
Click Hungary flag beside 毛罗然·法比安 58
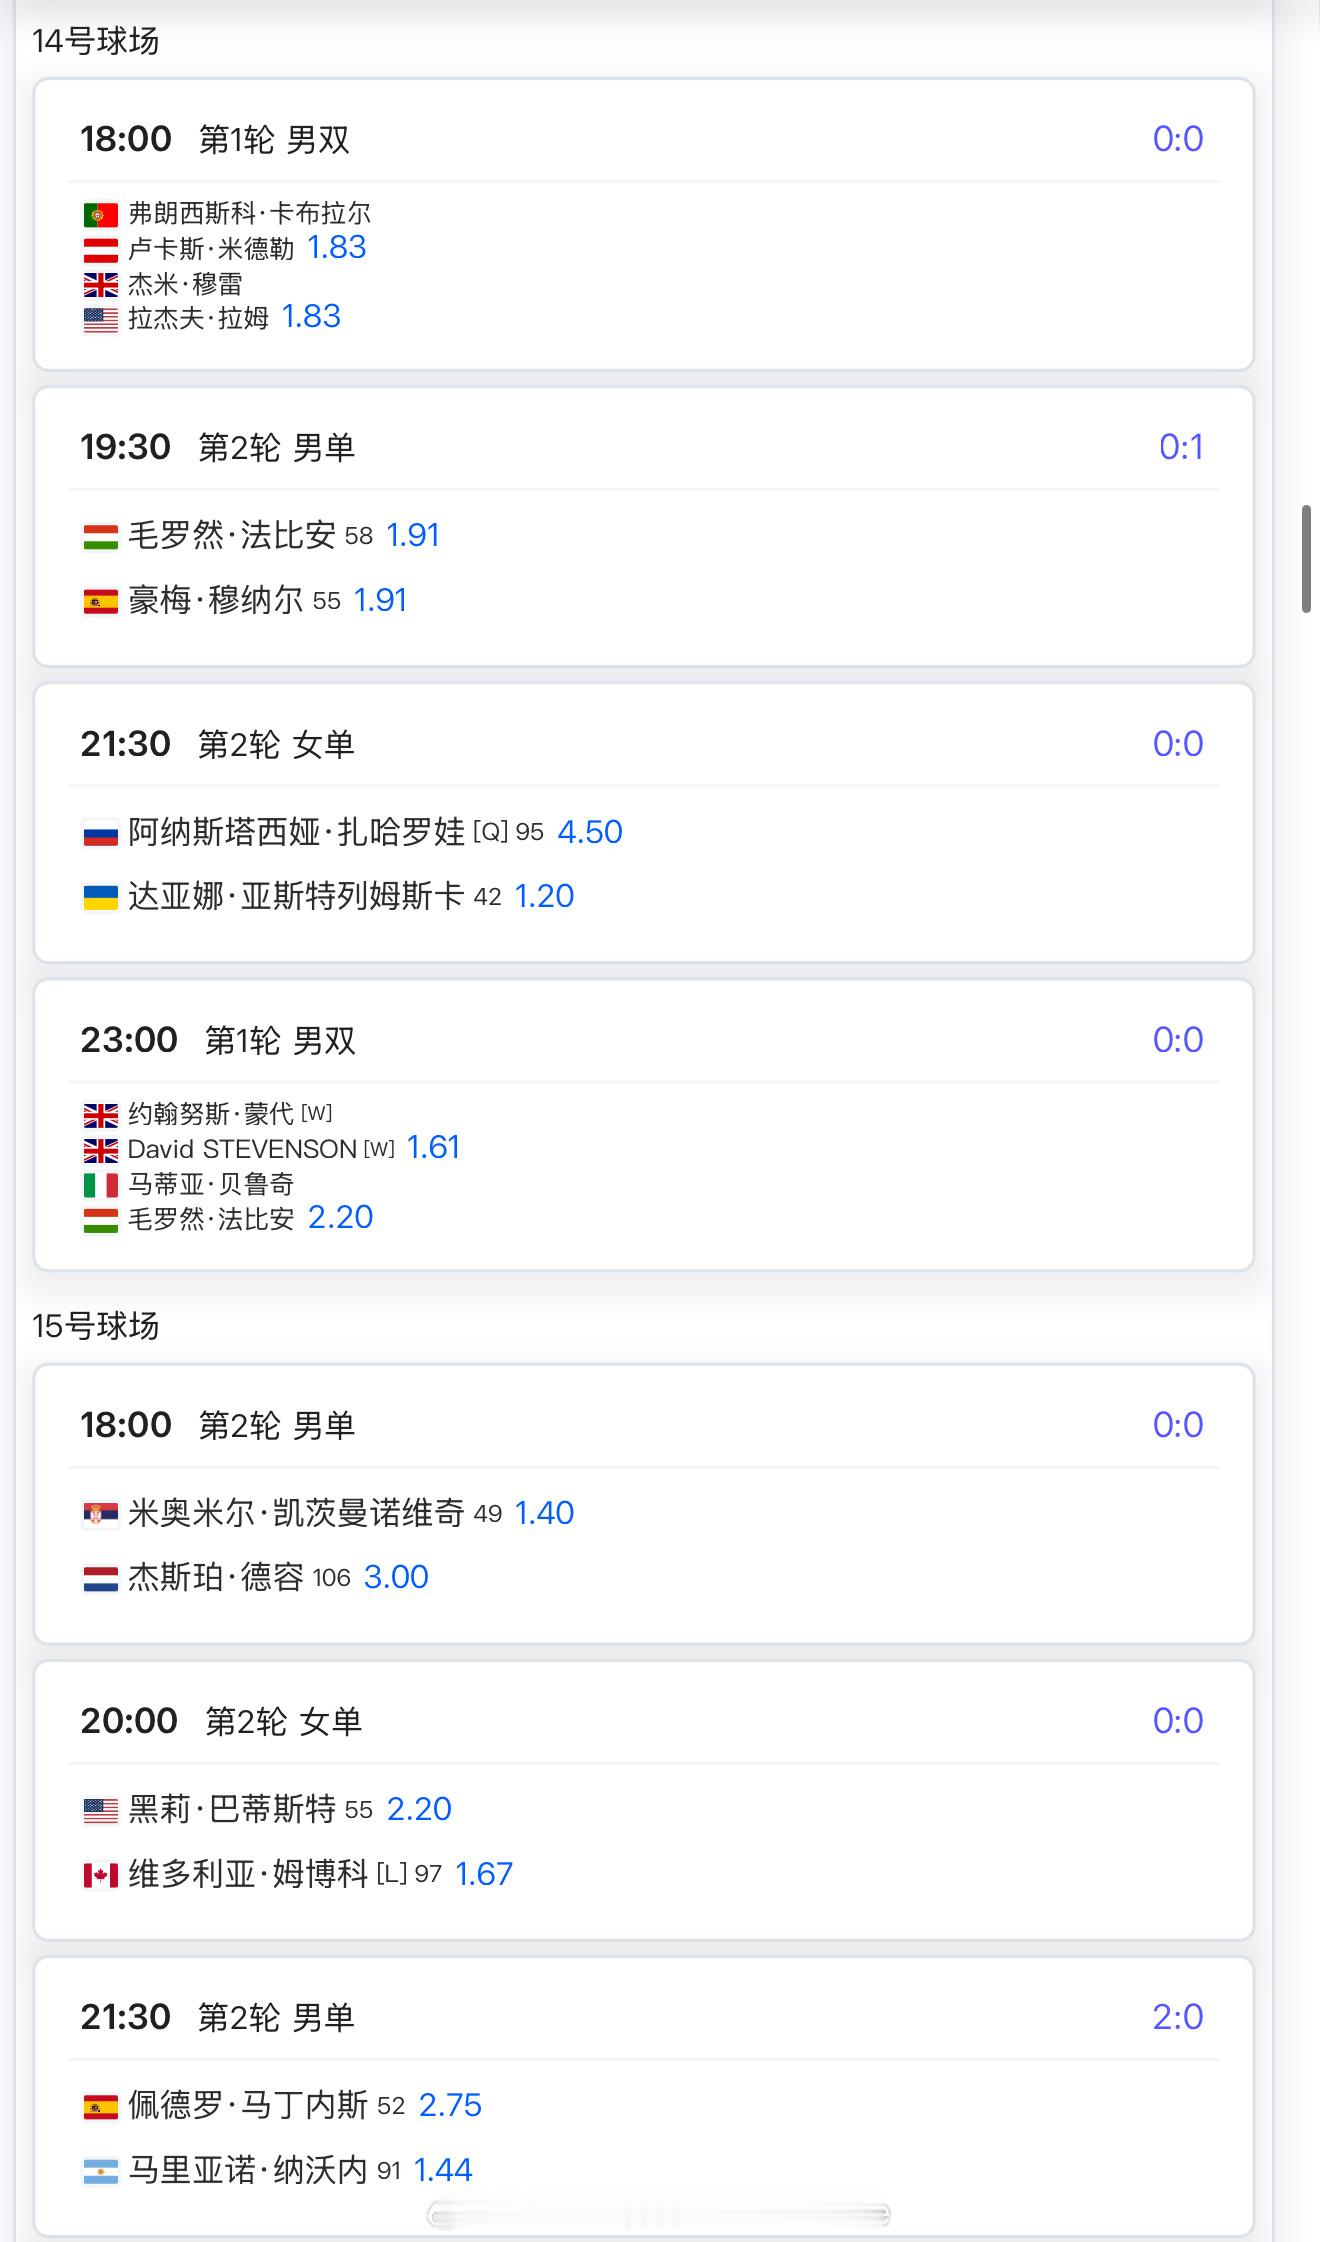(x=101, y=537)
